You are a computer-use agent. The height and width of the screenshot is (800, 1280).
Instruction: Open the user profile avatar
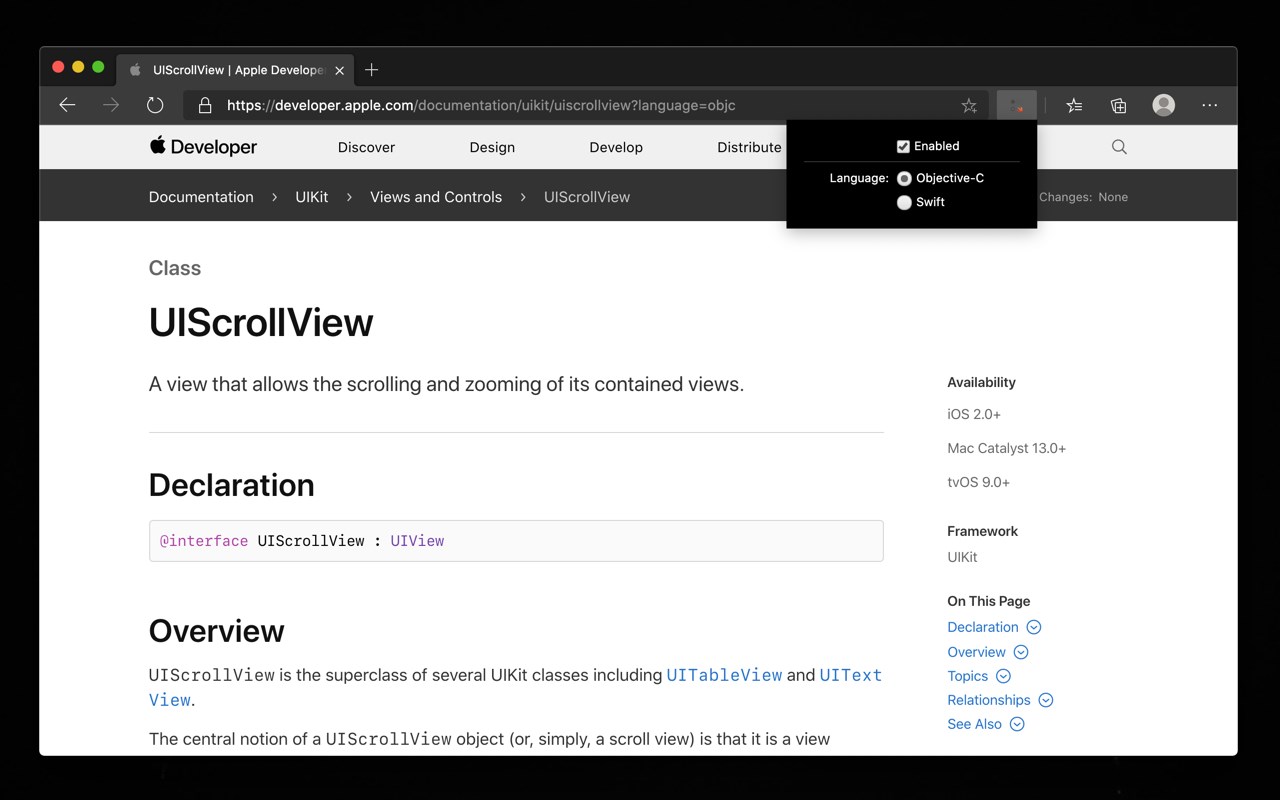click(x=1163, y=105)
